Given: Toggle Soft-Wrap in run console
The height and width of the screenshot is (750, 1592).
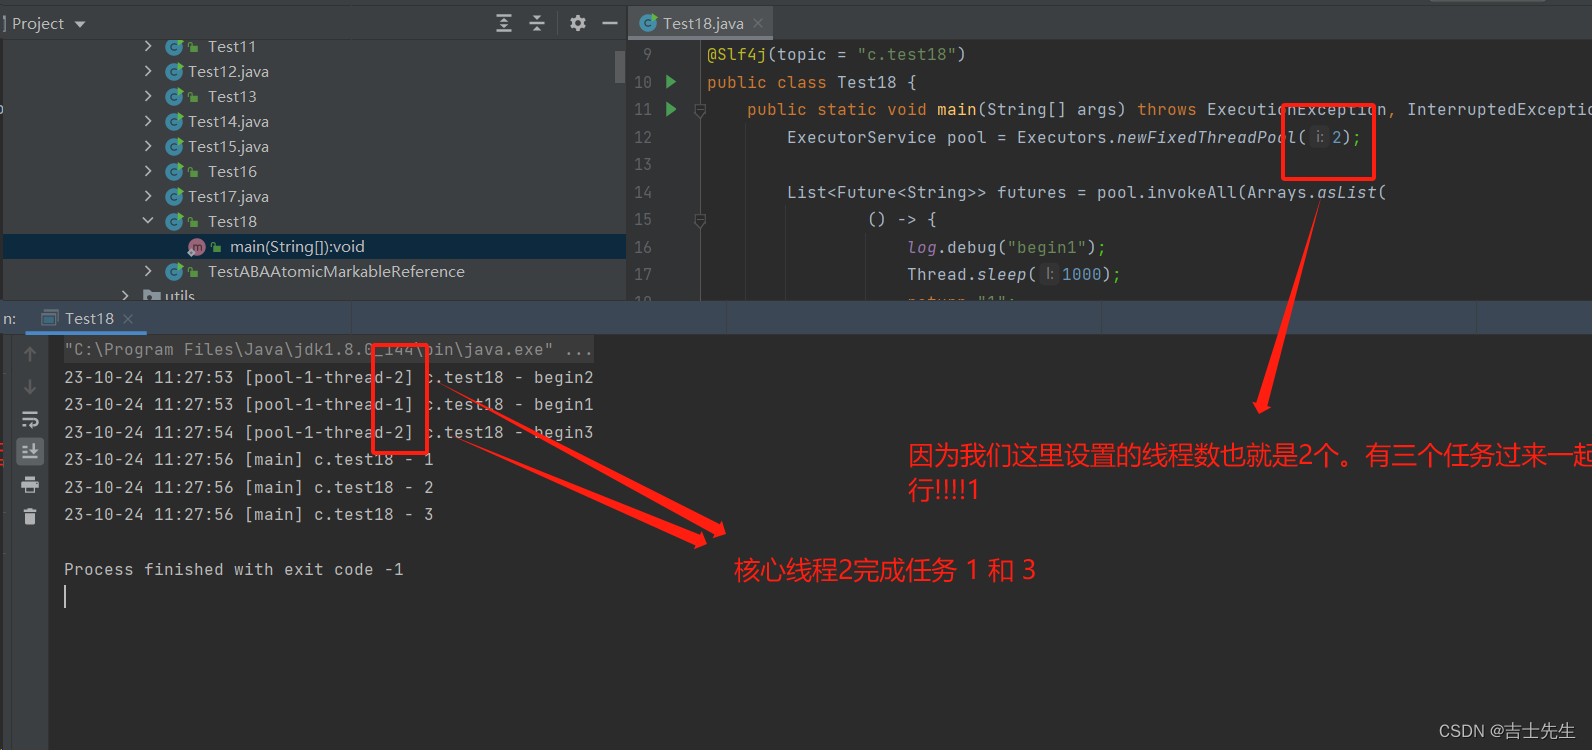Looking at the screenshot, I should [30, 419].
